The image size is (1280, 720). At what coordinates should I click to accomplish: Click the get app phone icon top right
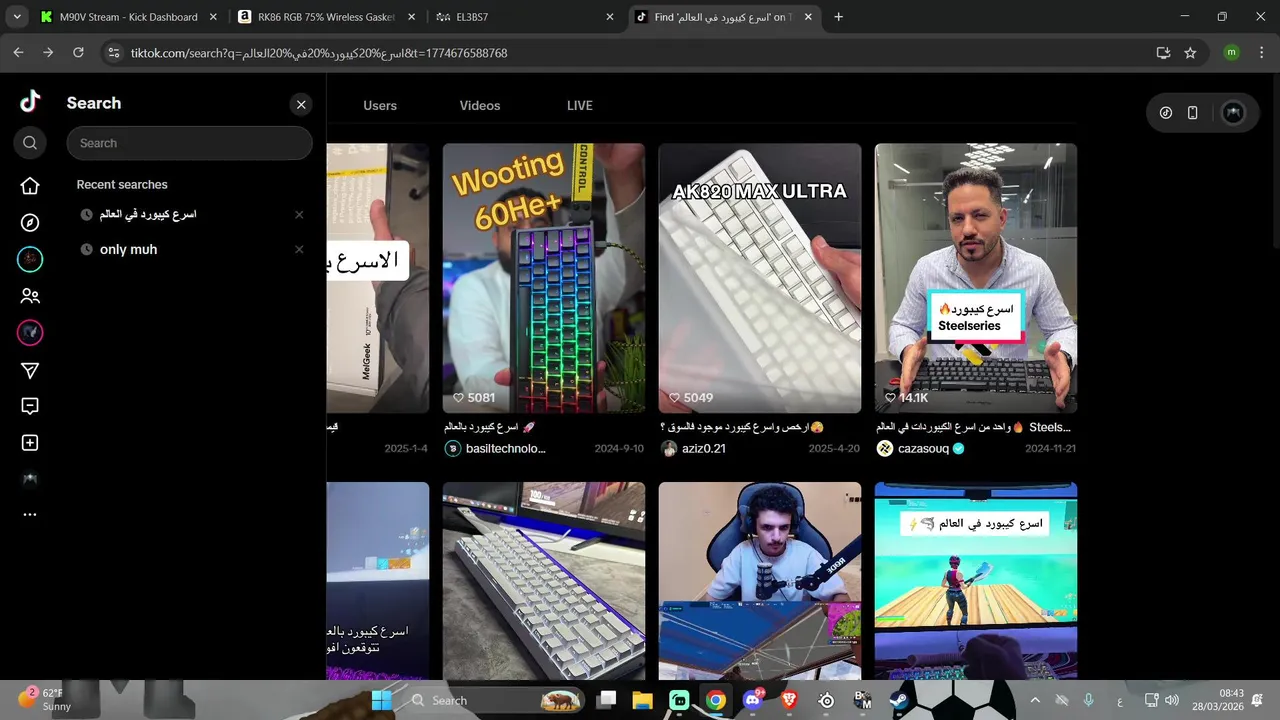[x=1192, y=113]
